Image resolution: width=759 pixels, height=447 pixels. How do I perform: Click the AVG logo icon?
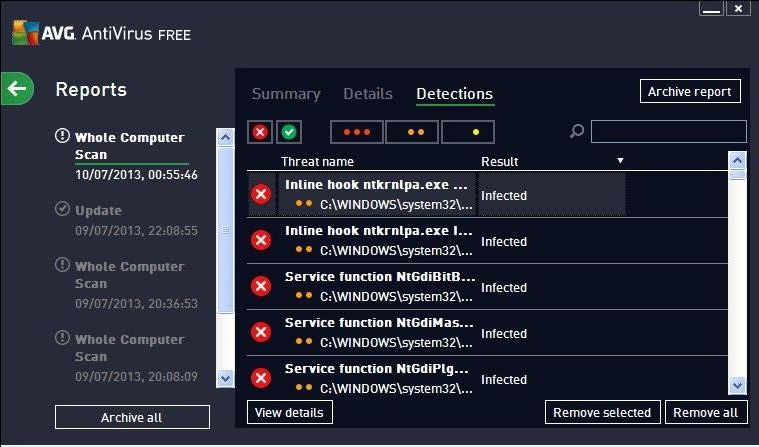[26, 32]
